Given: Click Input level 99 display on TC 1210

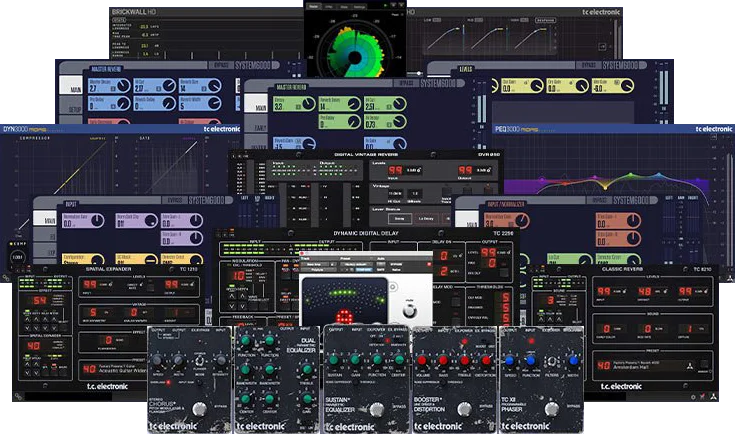Looking at the screenshot, I should pyautogui.click(x=90, y=284).
